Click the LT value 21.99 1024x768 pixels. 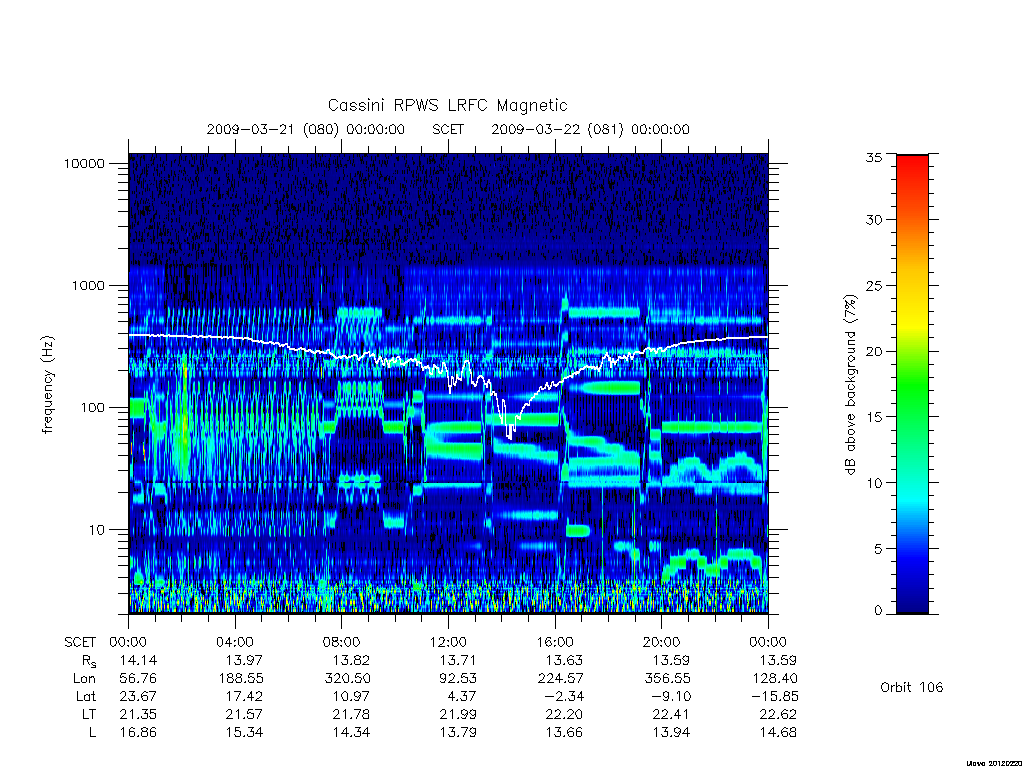point(458,714)
